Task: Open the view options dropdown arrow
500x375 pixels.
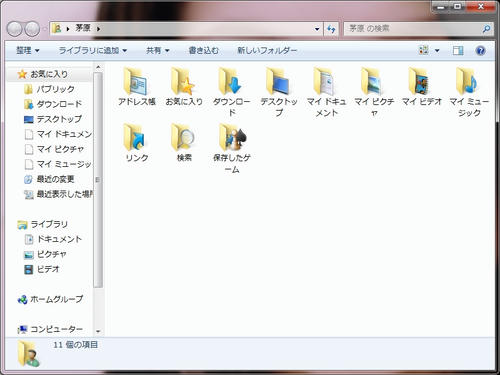Action: point(437,51)
